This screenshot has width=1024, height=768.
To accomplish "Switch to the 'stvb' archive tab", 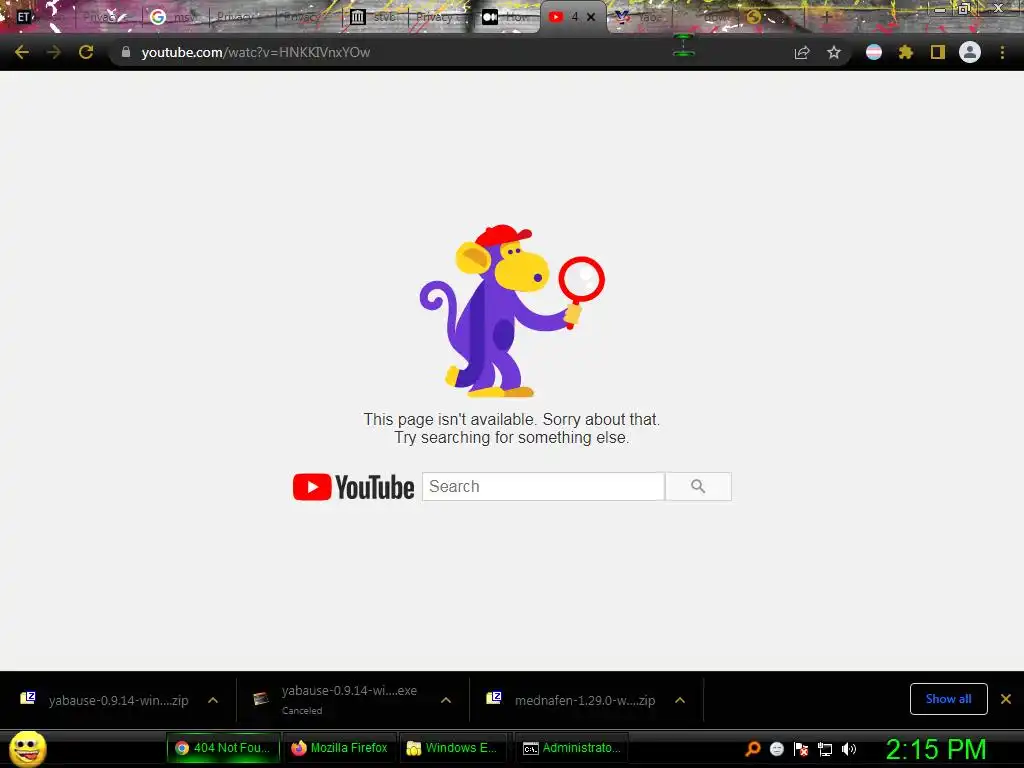I will tap(374, 17).
